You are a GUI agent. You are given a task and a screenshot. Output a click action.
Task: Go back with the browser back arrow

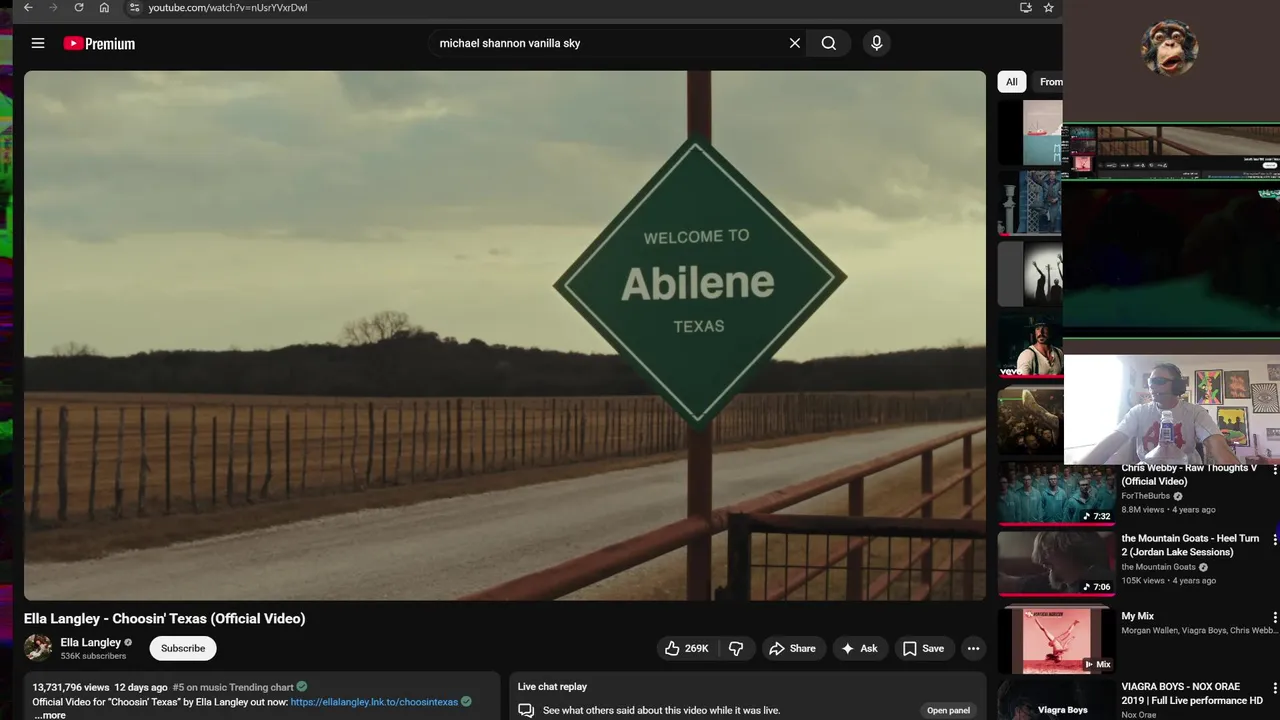tap(28, 7)
